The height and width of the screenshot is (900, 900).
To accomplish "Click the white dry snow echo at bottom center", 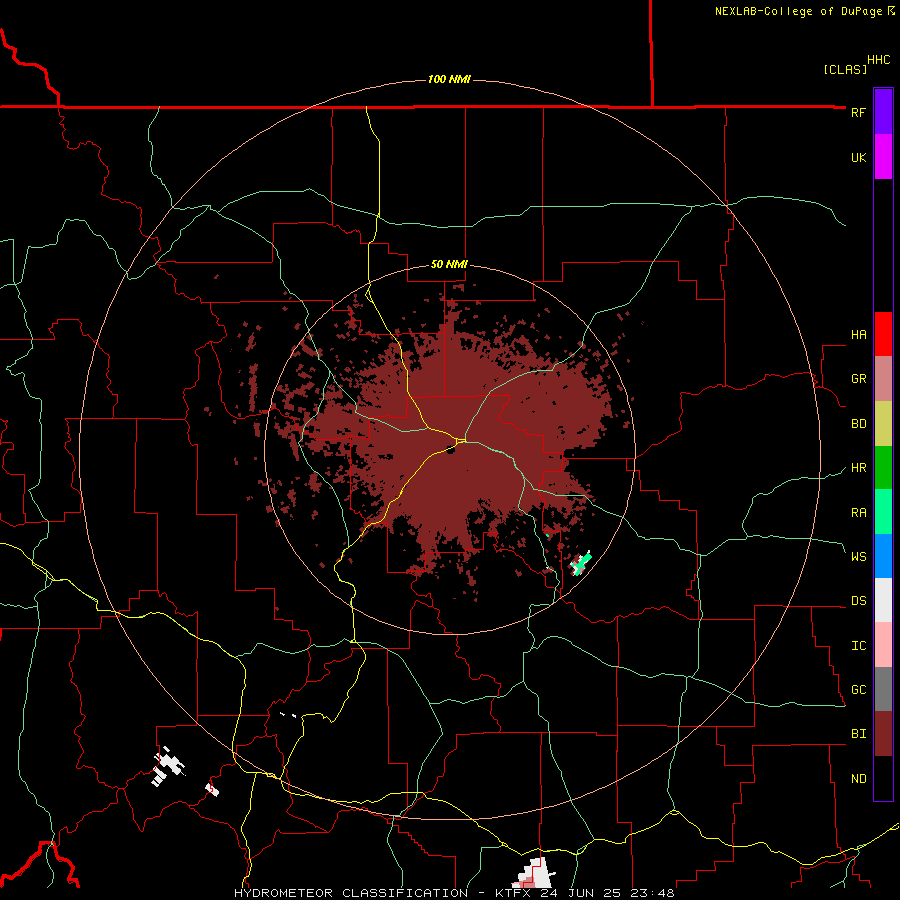I will tap(536, 874).
